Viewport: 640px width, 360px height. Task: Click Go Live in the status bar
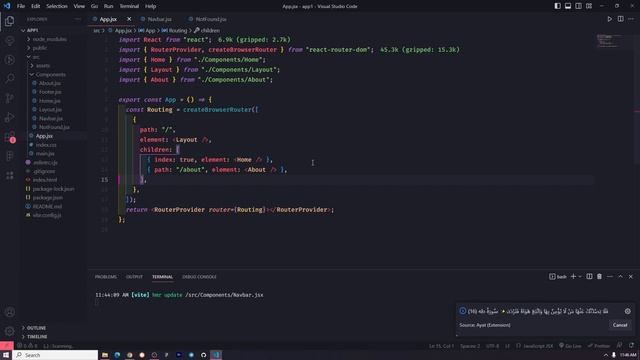[570, 346]
